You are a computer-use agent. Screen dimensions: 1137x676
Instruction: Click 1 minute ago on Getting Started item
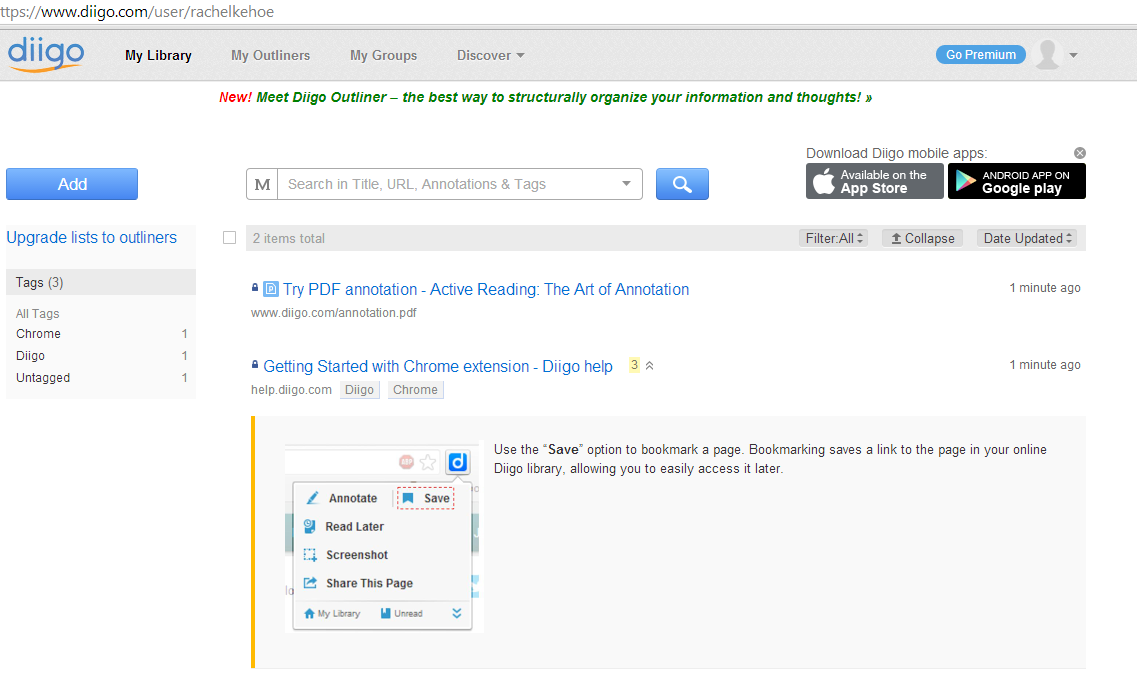pyautogui.click(x=1045, y=364)
